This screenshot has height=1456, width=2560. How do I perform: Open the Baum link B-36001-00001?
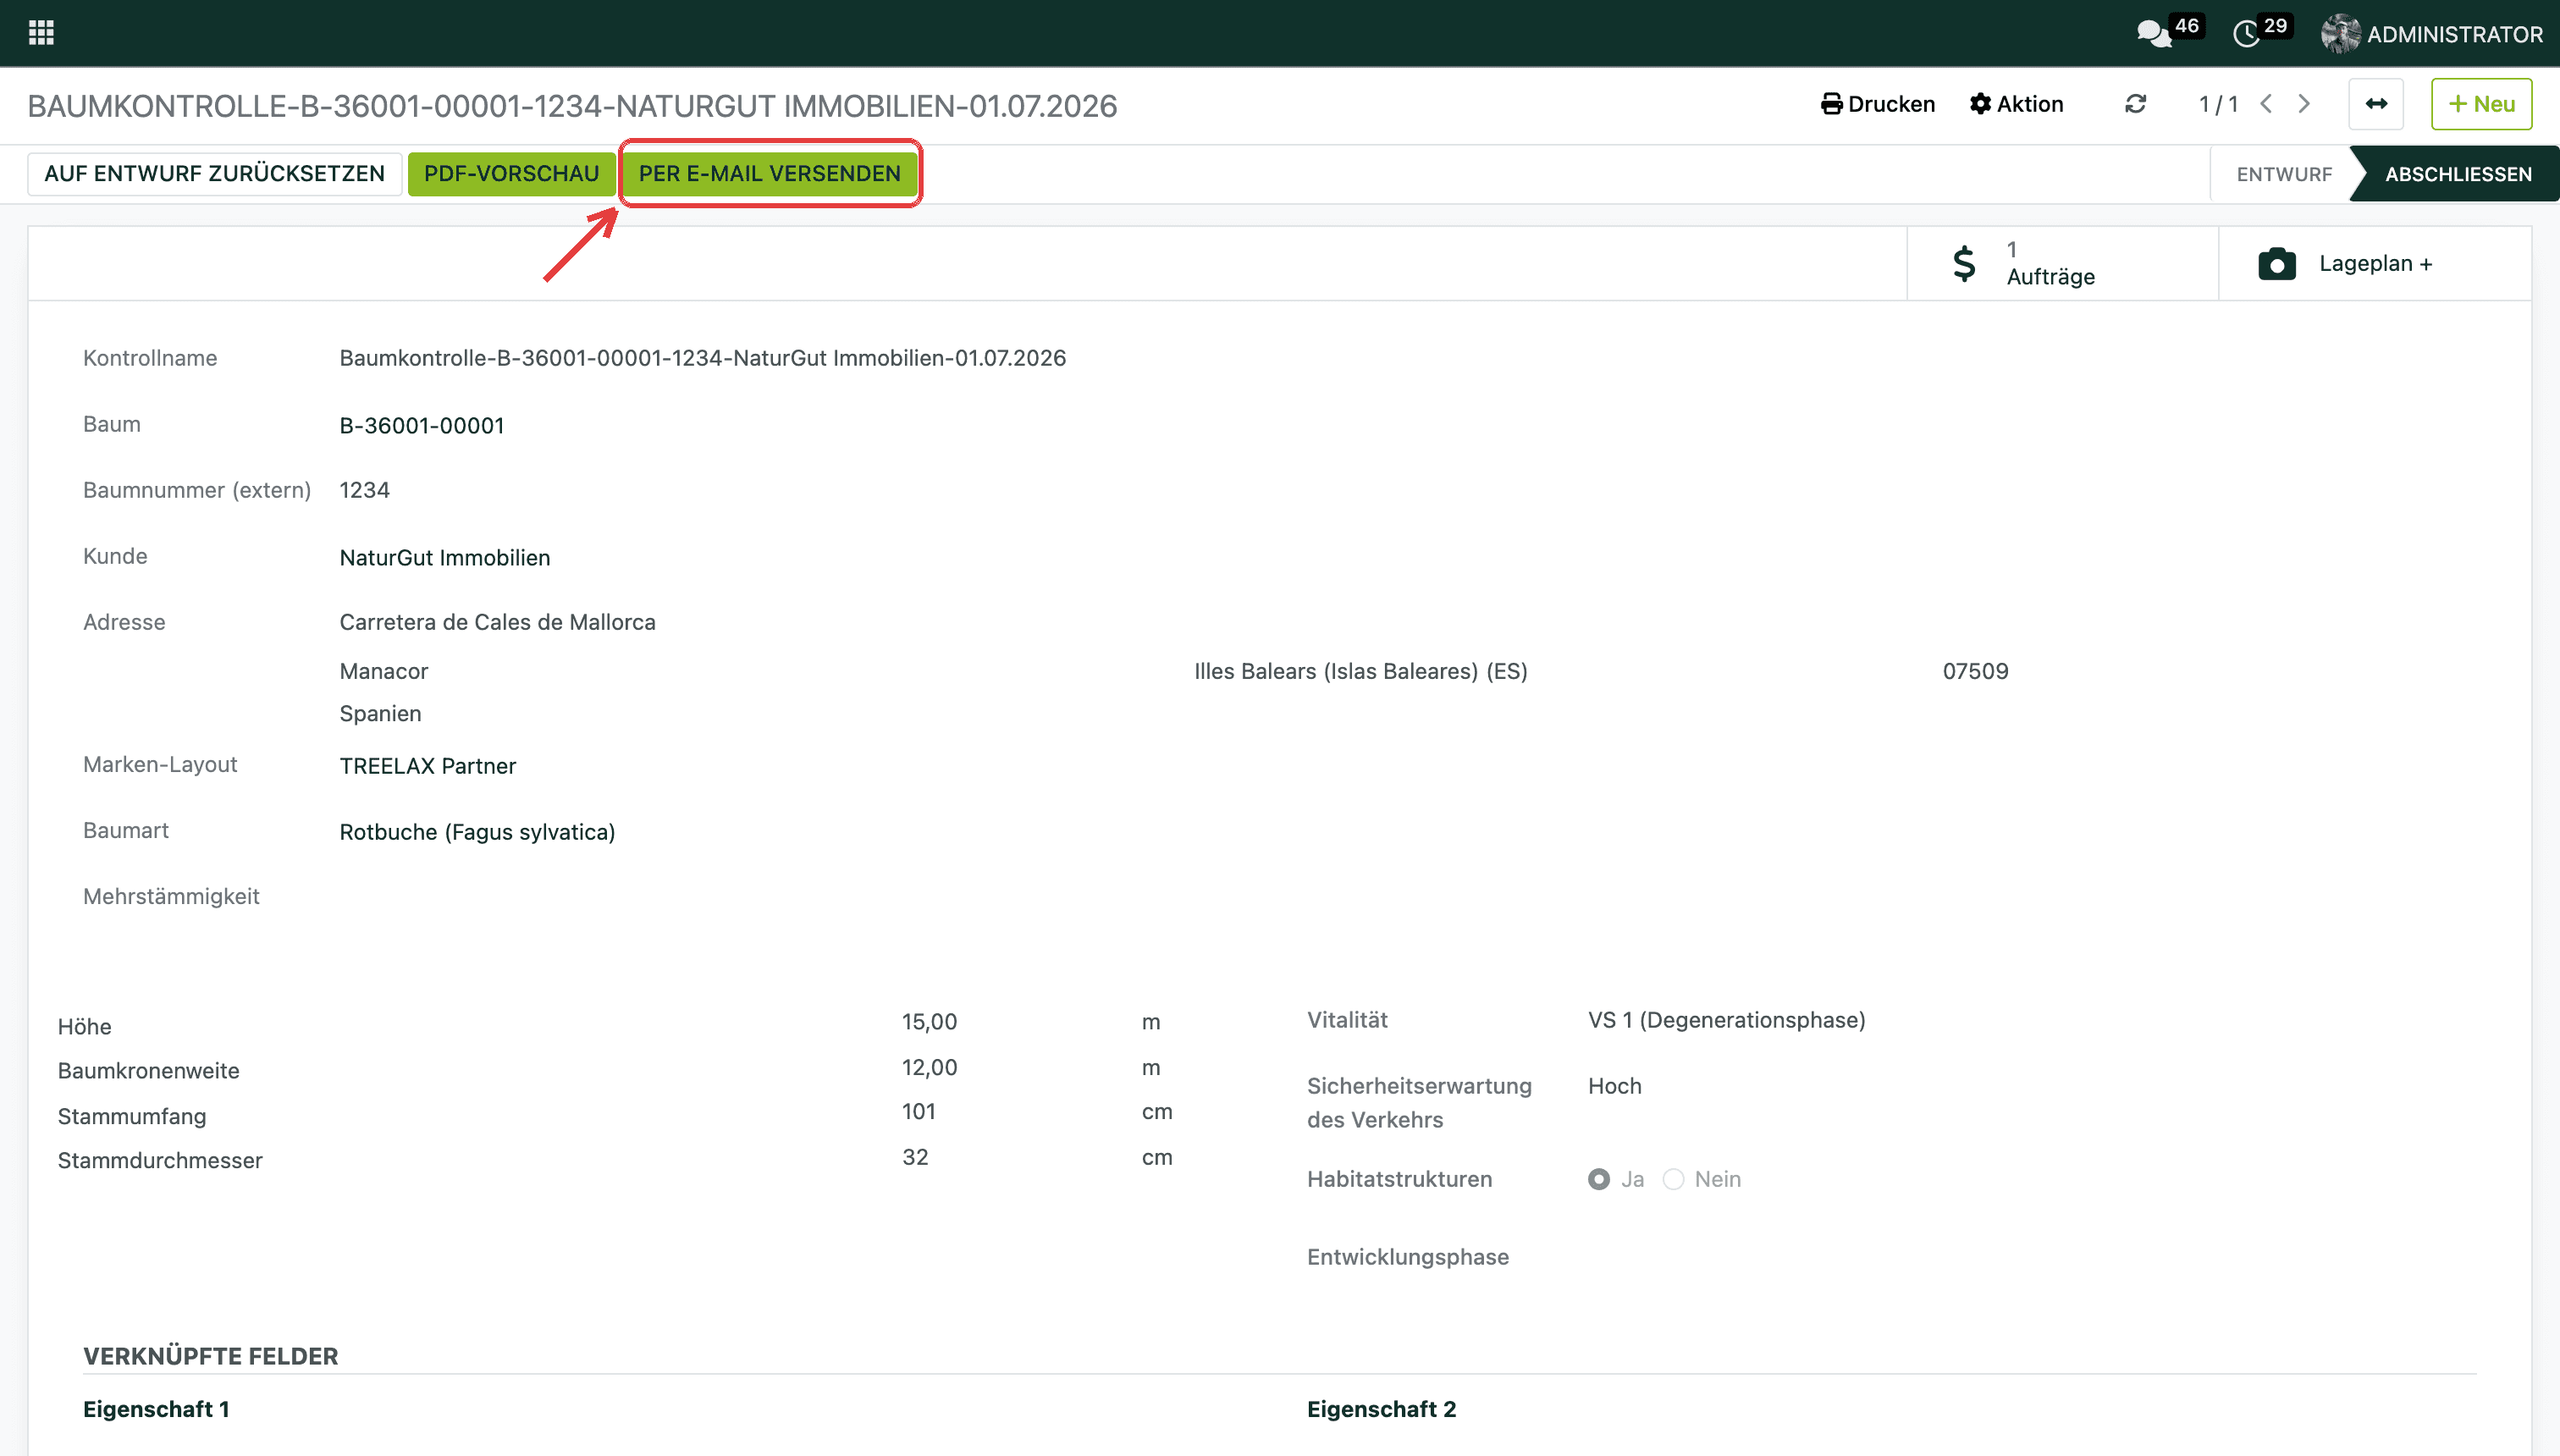click(x=422, y=426)
